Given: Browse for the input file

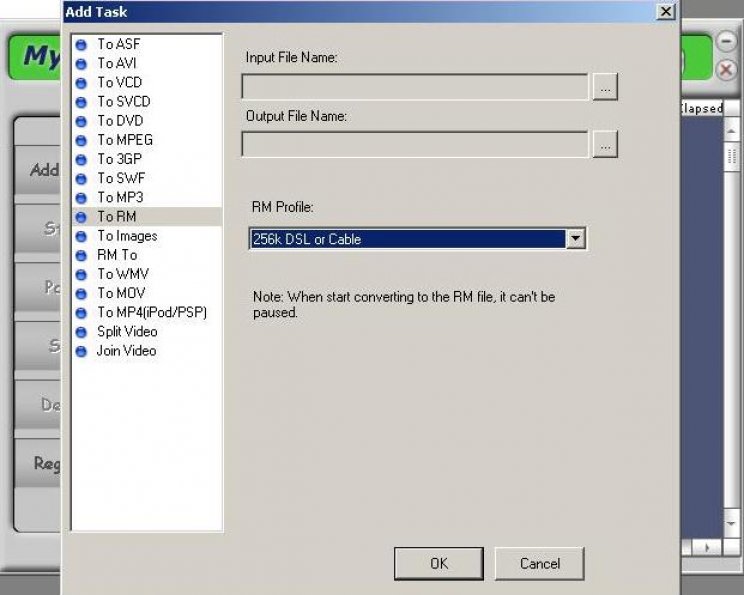Looking at the screenshot, I should 605,87.
